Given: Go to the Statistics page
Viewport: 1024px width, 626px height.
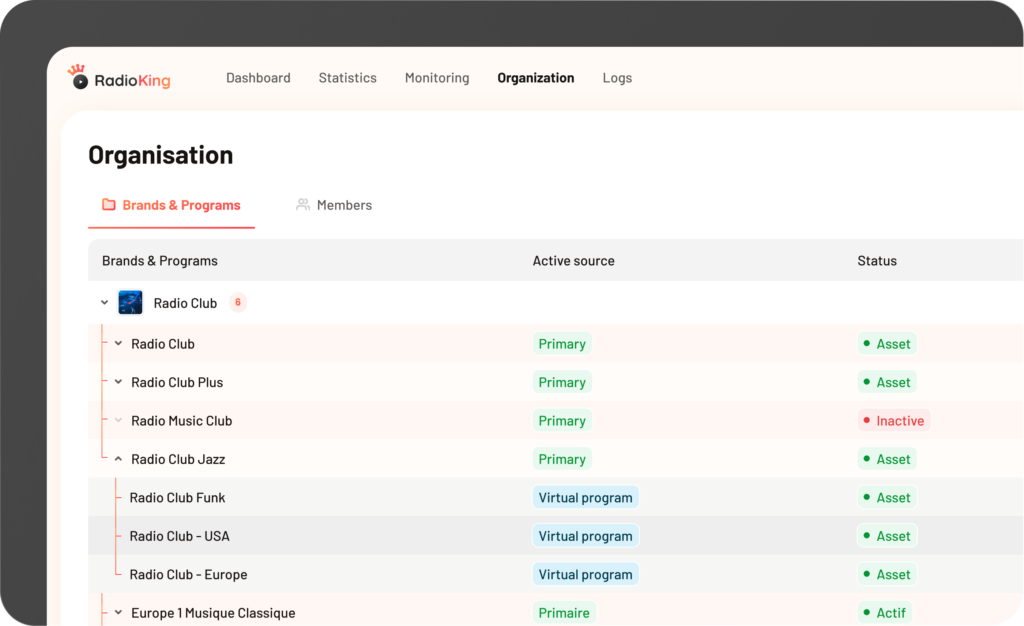Looking at the screenshot, I should [x=347, y=78].
